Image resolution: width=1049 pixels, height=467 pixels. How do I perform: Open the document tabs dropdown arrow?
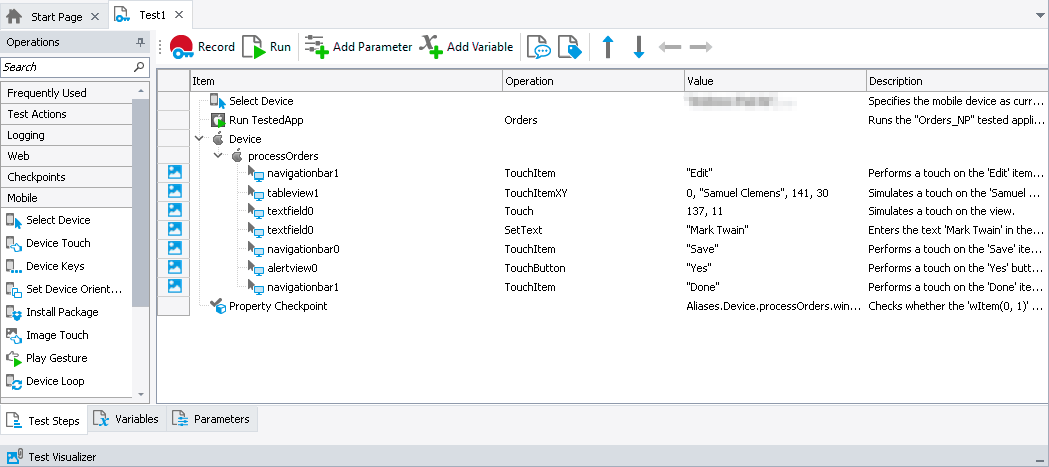(x=1038, y=17)
